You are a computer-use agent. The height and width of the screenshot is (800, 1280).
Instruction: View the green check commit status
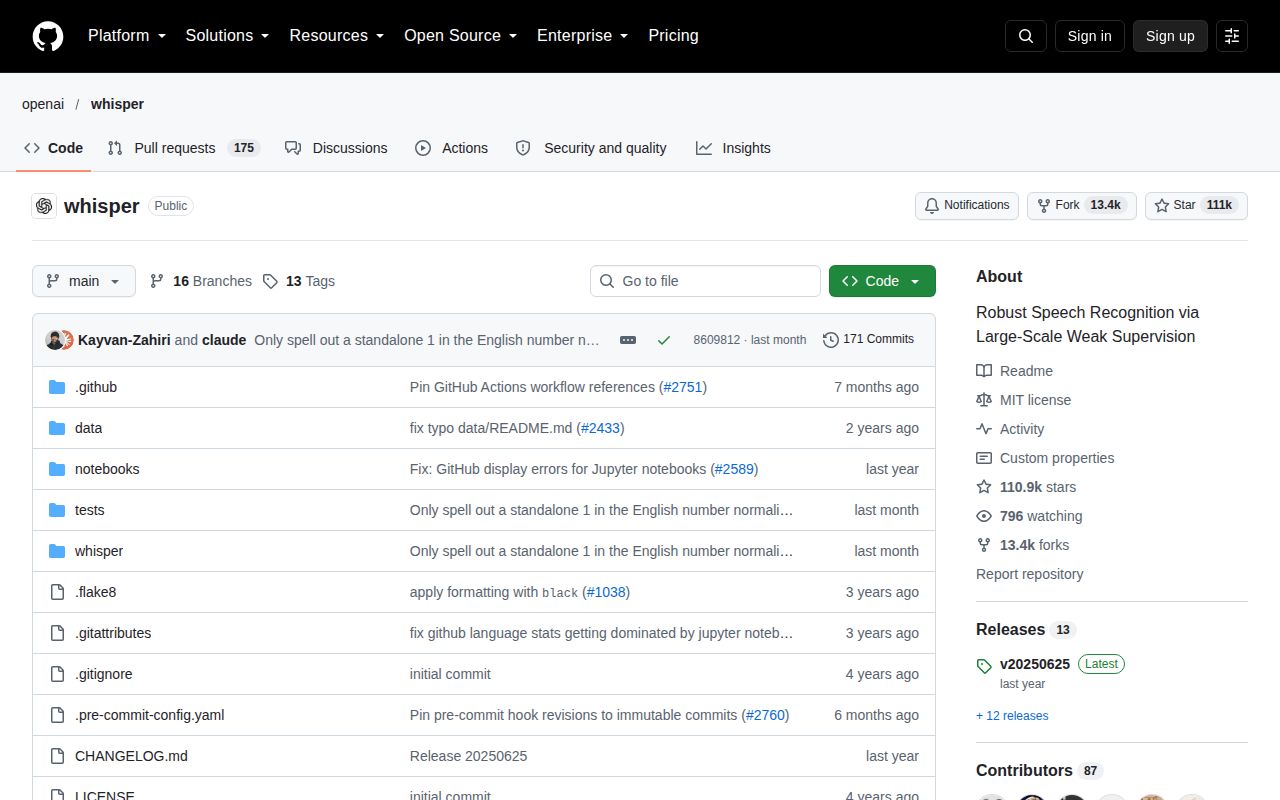pyautogui.click(x=664, y=340)
